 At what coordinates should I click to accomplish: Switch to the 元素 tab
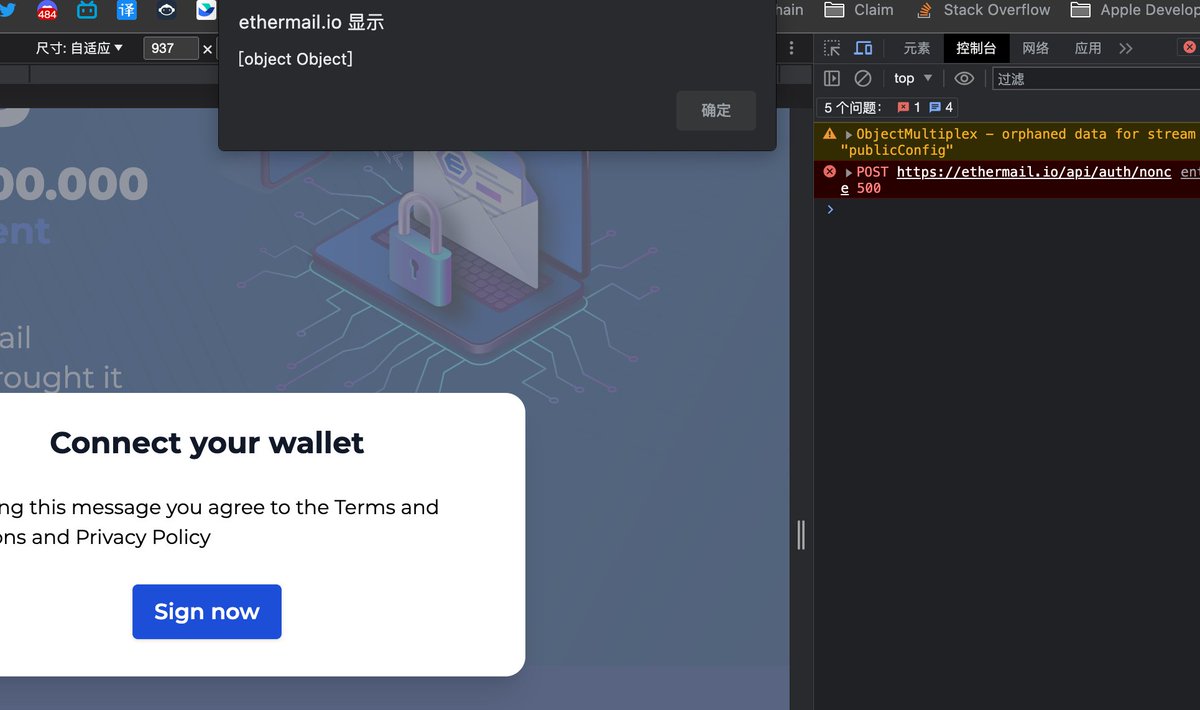click(x=917, y=48)
